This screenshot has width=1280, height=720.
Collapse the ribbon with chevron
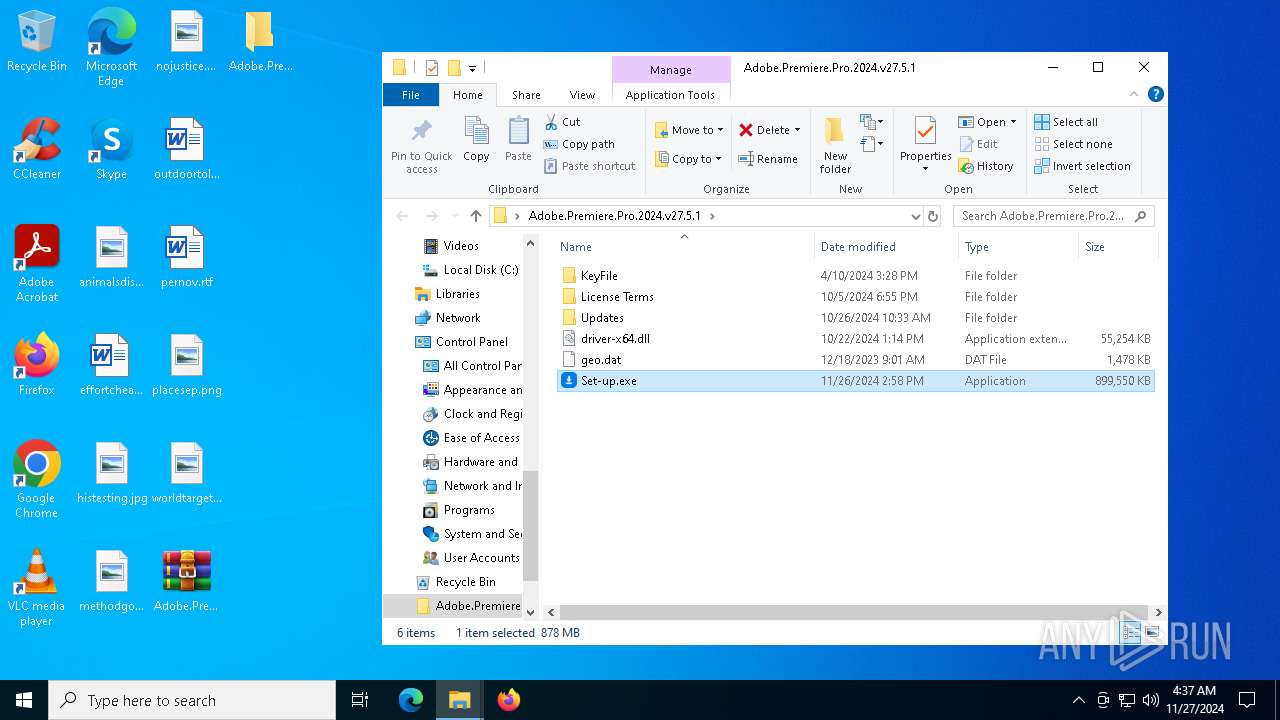click(x=1134, y=95)
